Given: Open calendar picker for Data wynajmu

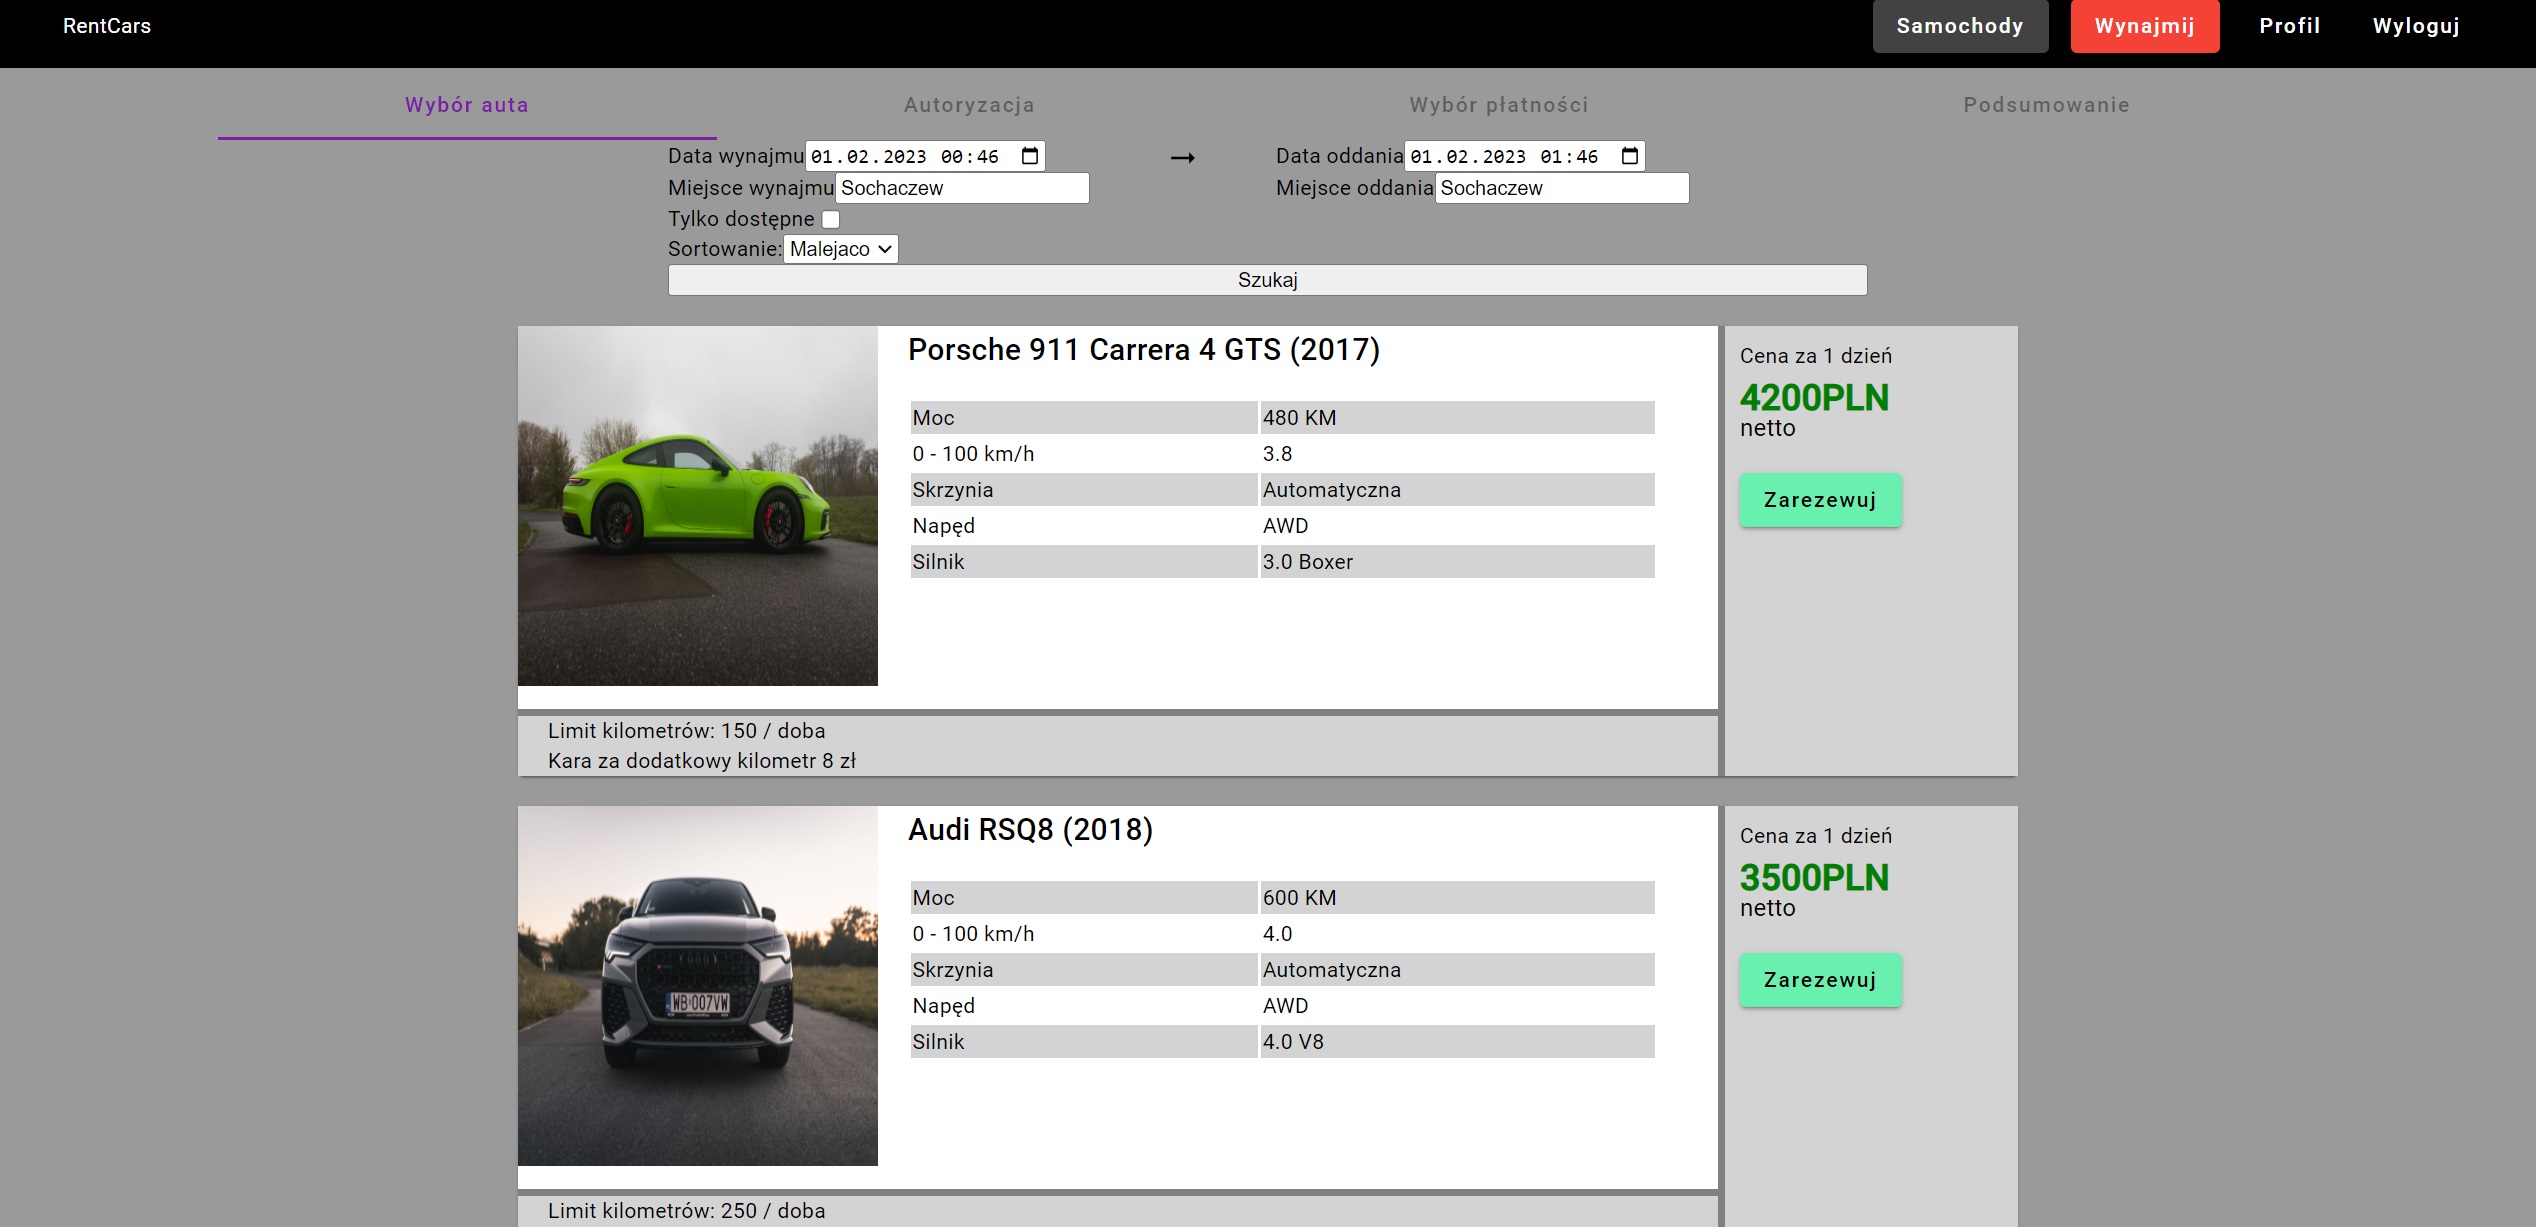Looking at the screenshot, I should [1030, 156].
